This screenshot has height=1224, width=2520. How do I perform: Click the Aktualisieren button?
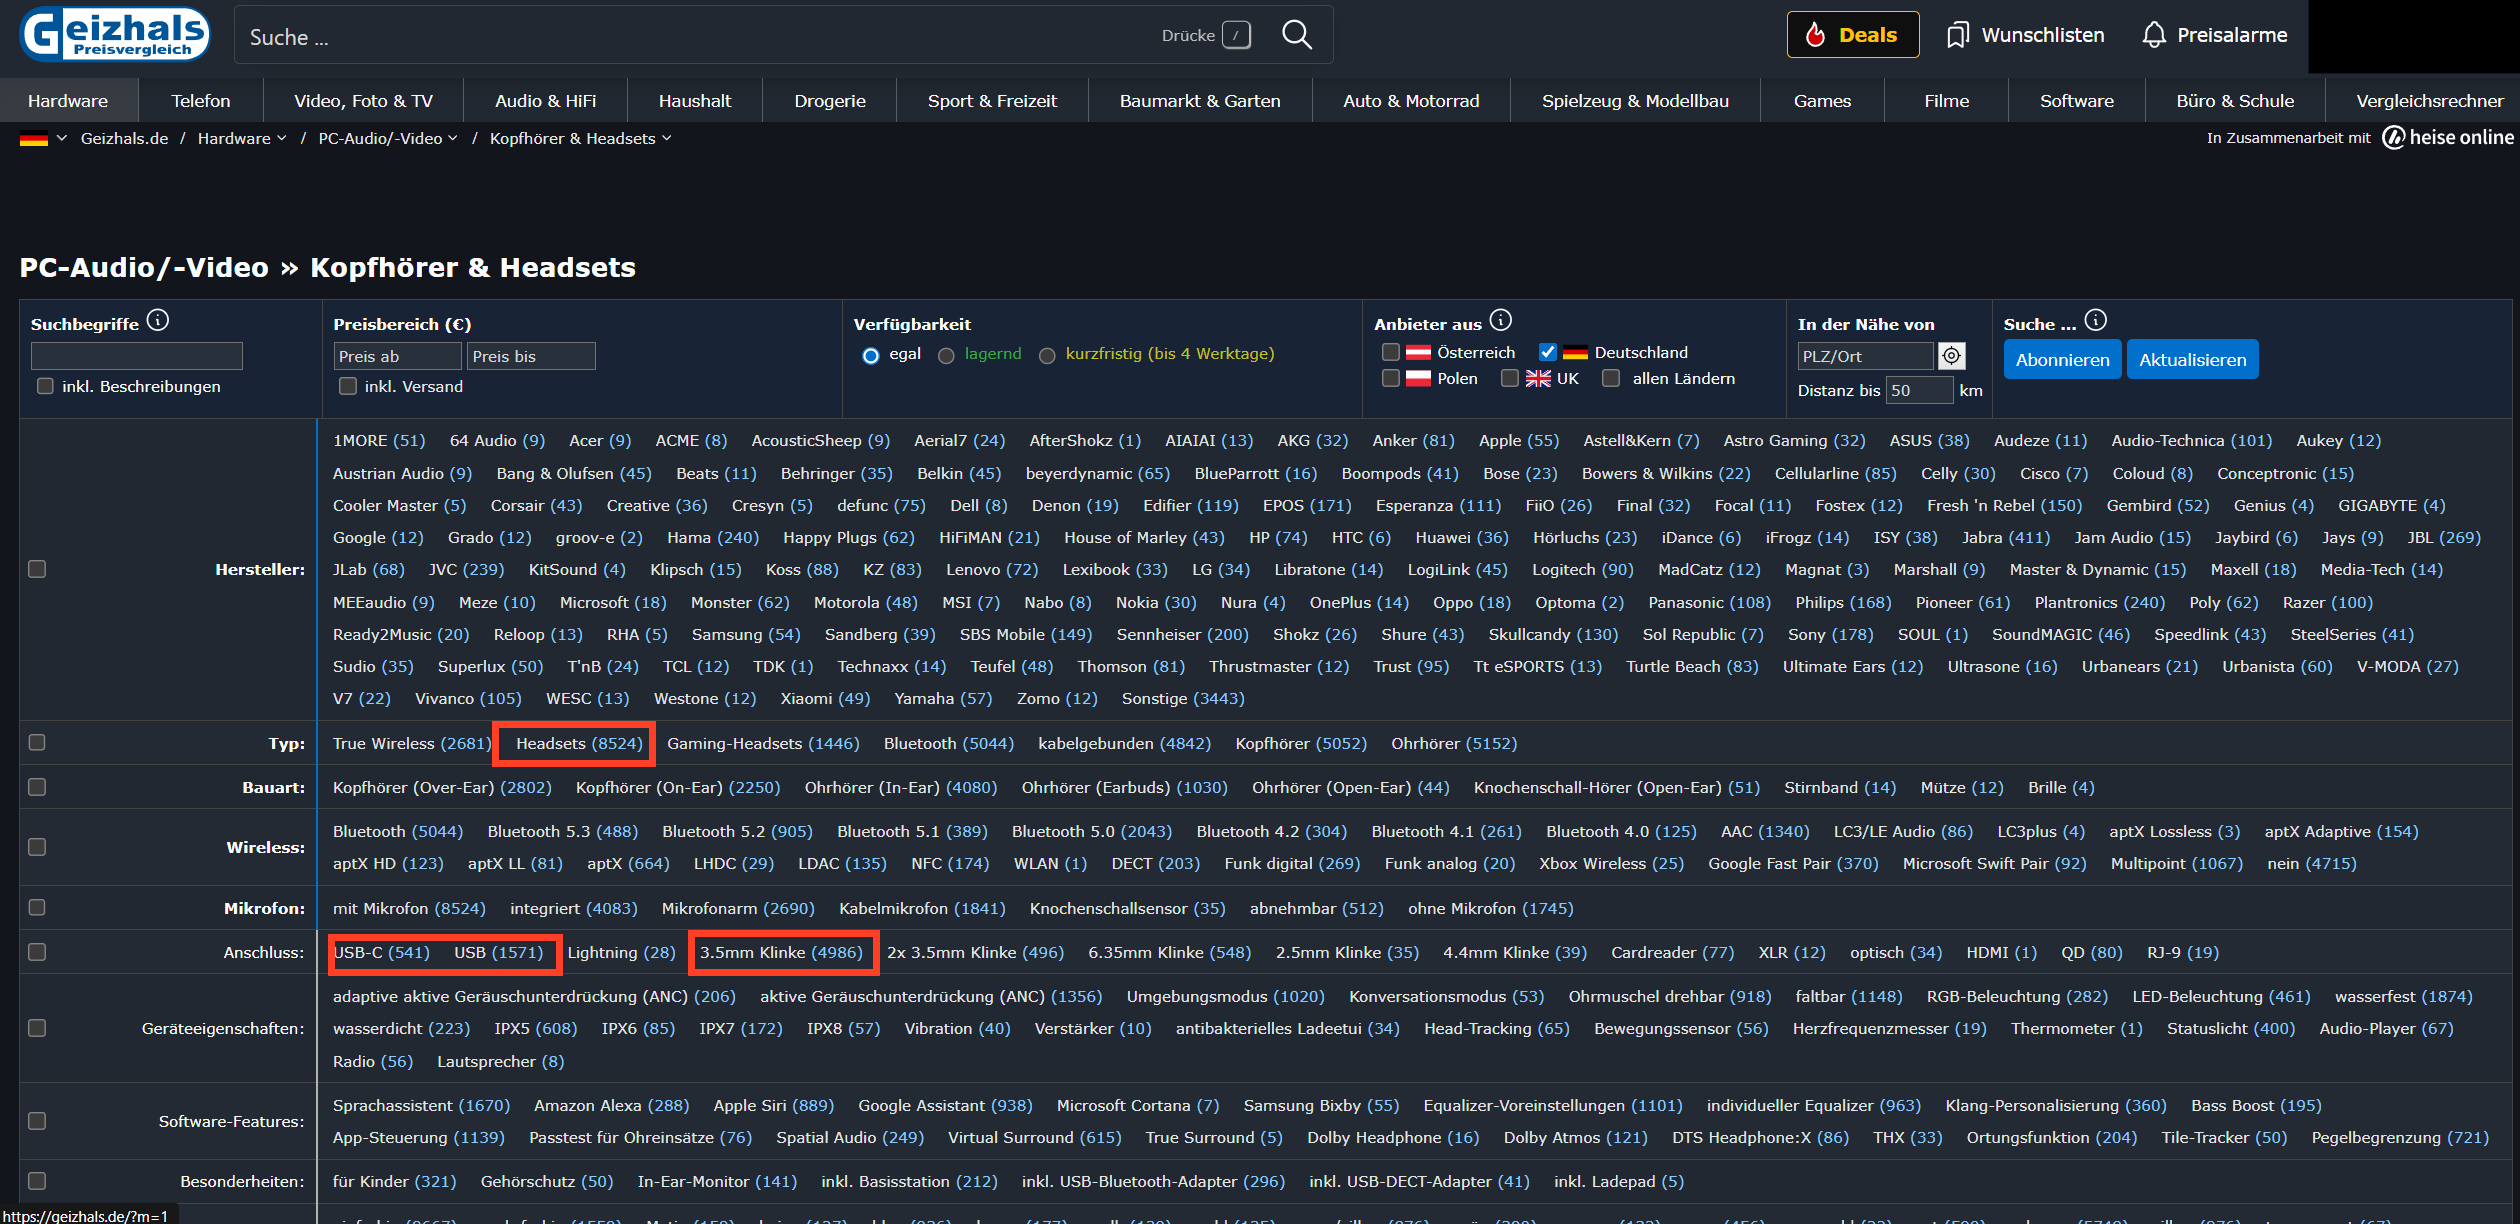[x=2192, y=360]
